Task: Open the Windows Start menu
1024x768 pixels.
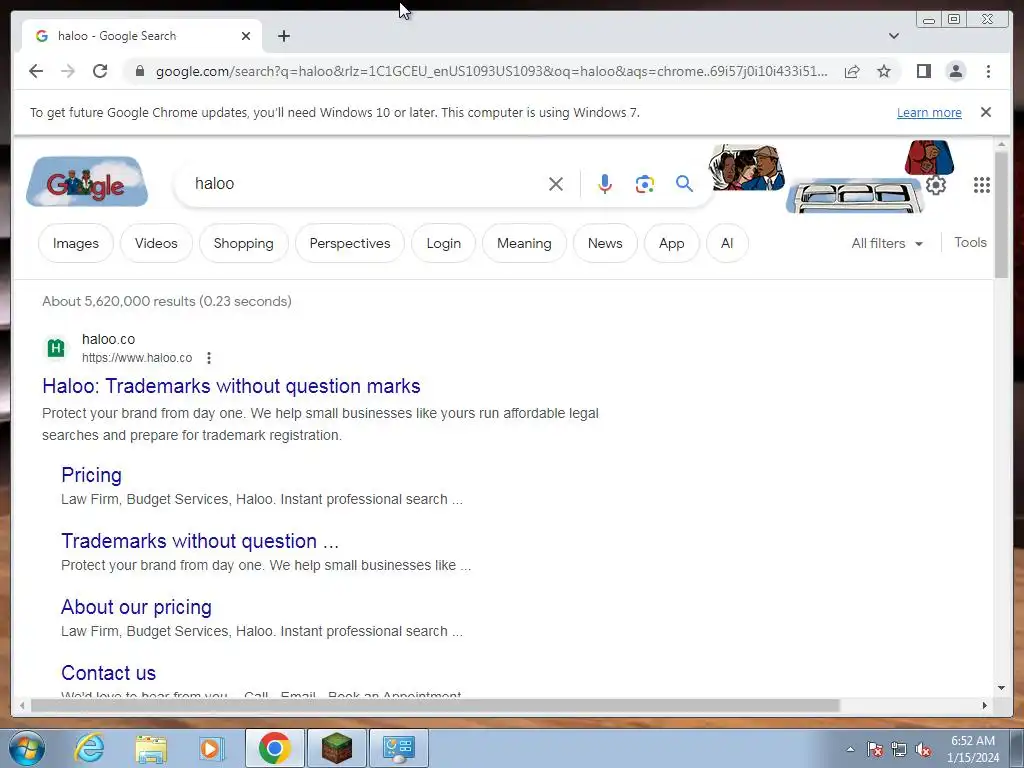Action: point(27,748)
